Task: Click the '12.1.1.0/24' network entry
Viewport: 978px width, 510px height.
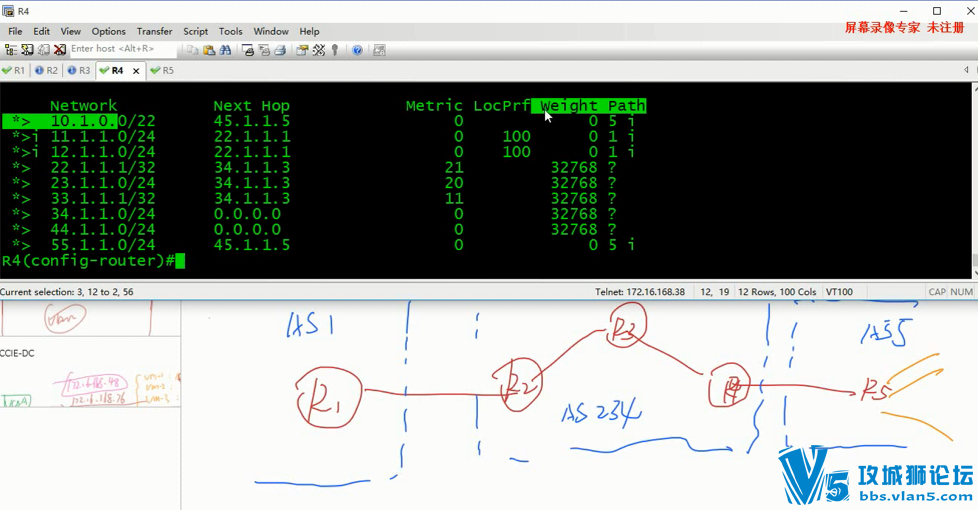Action: point(103,152)
